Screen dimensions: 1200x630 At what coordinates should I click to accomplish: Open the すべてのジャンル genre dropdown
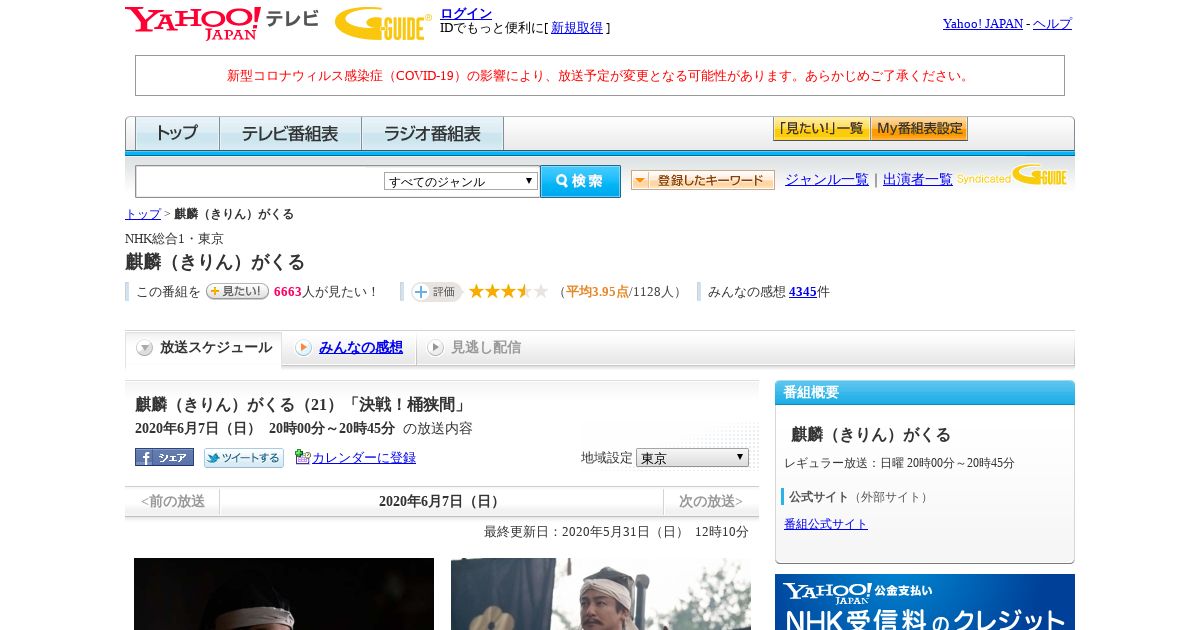[x=461, y=181]
